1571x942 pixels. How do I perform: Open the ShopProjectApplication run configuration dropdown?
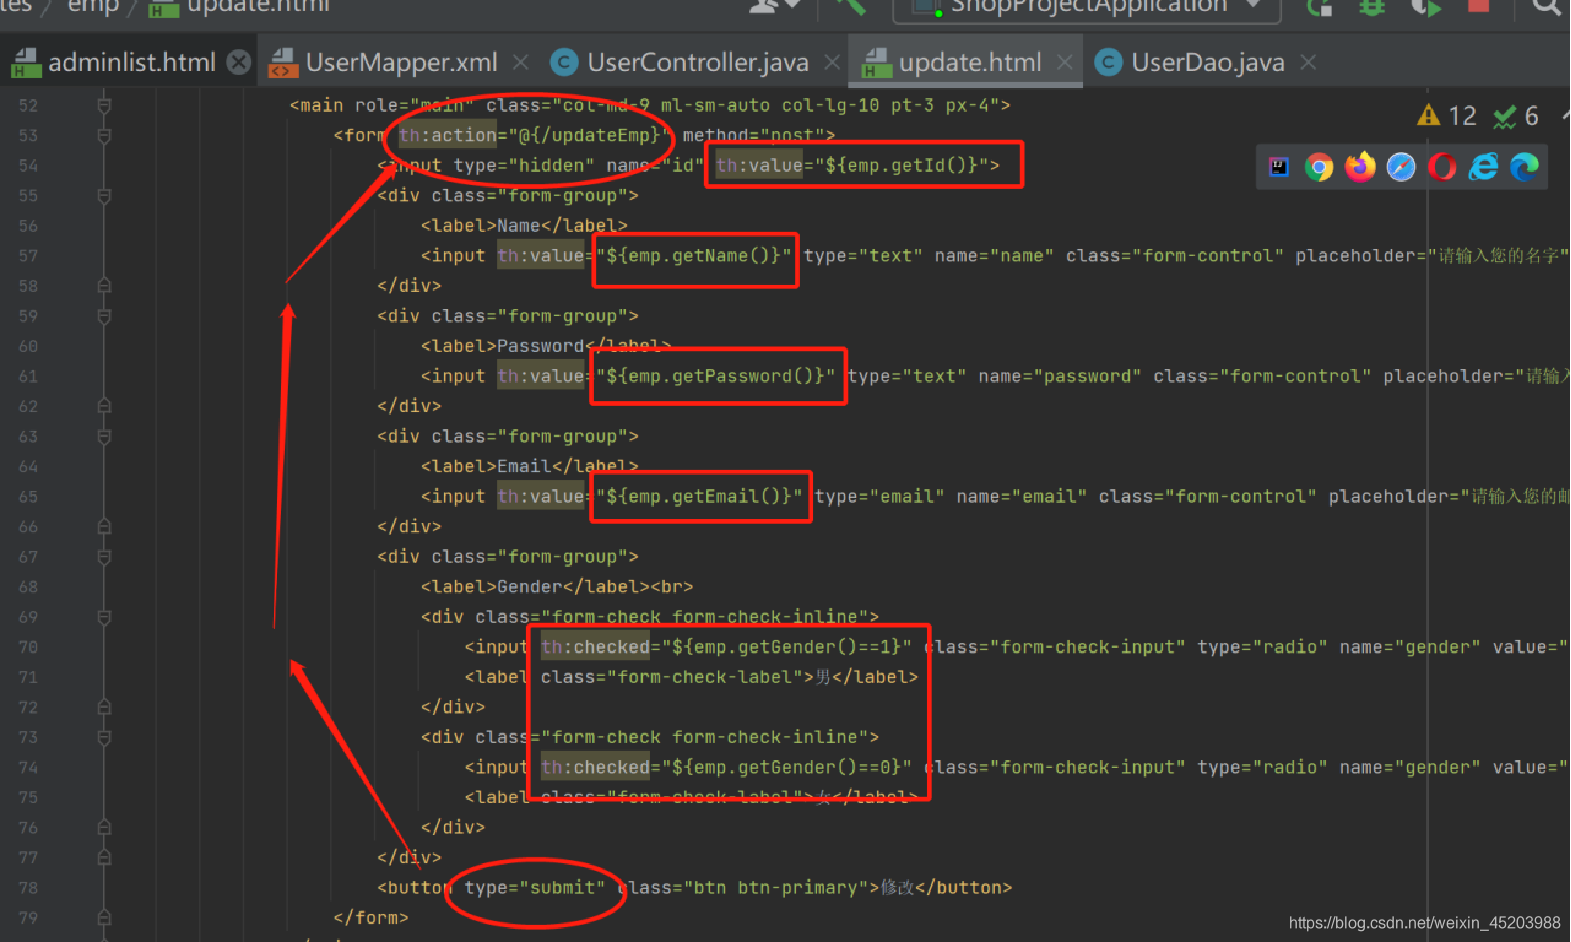point(1087,7)
